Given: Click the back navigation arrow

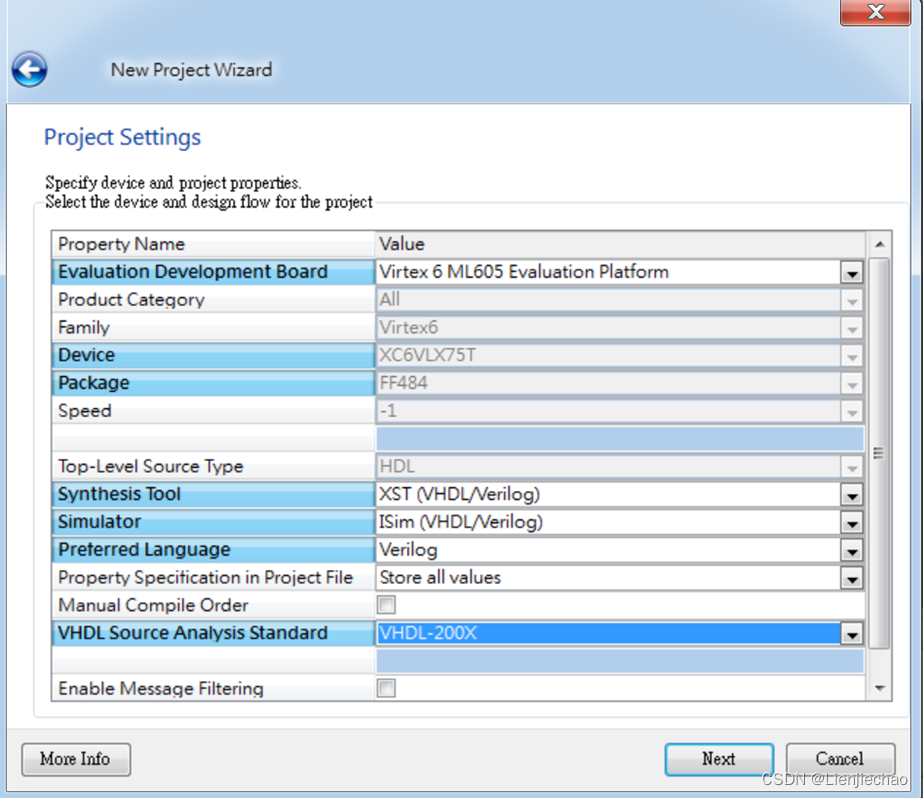Looking at the screenshot, I should point(29,69).
